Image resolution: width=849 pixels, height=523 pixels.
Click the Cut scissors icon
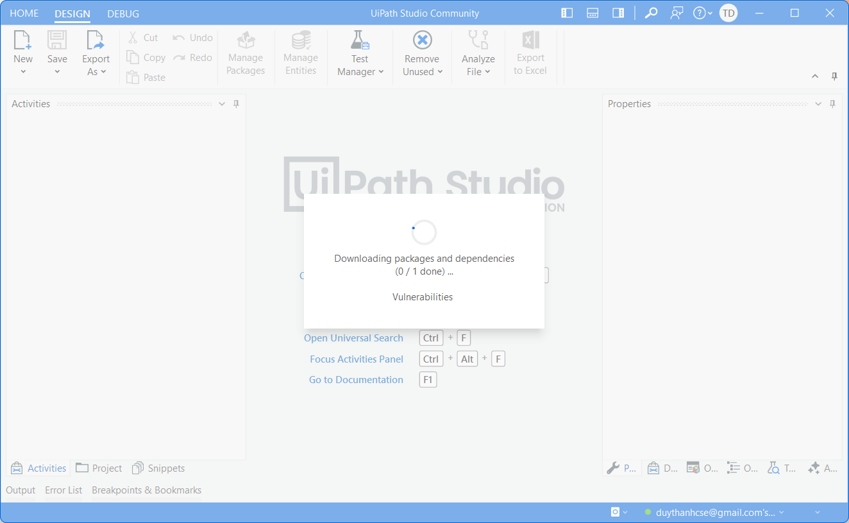pyautogui.click(x=133, y=37)
